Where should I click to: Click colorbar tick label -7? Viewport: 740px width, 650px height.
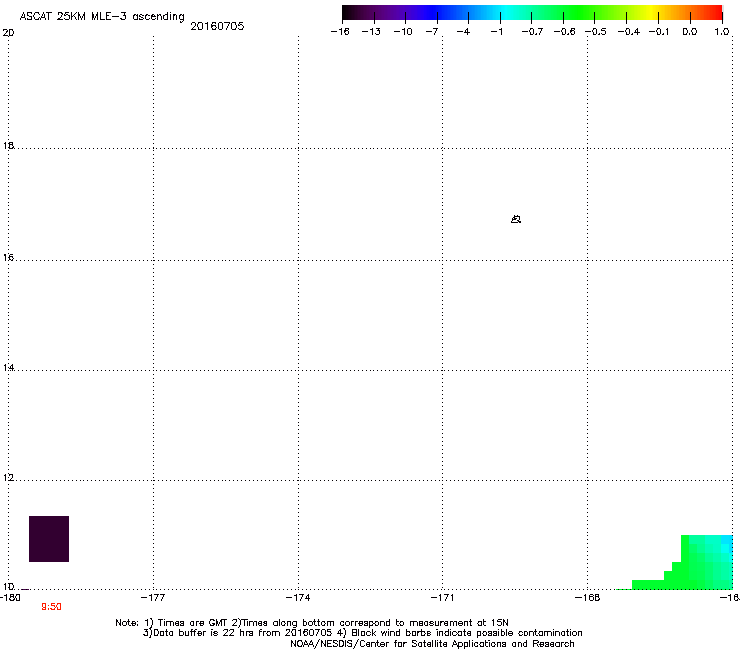432,32
